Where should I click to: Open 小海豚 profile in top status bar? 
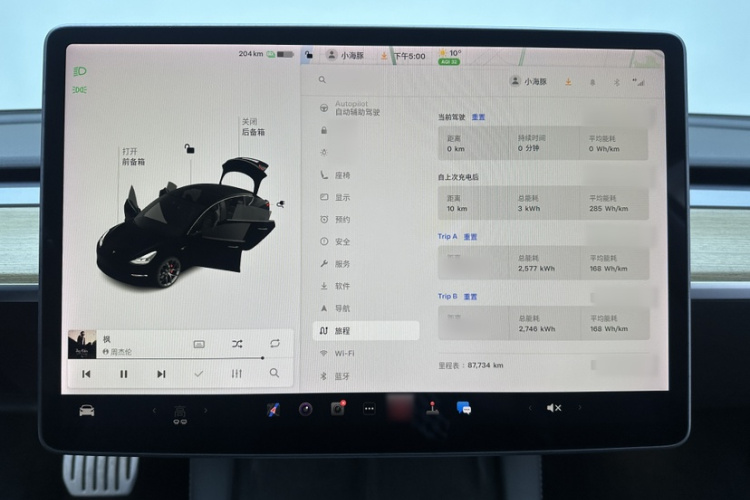pyautogui.click(x=345, y=56)
